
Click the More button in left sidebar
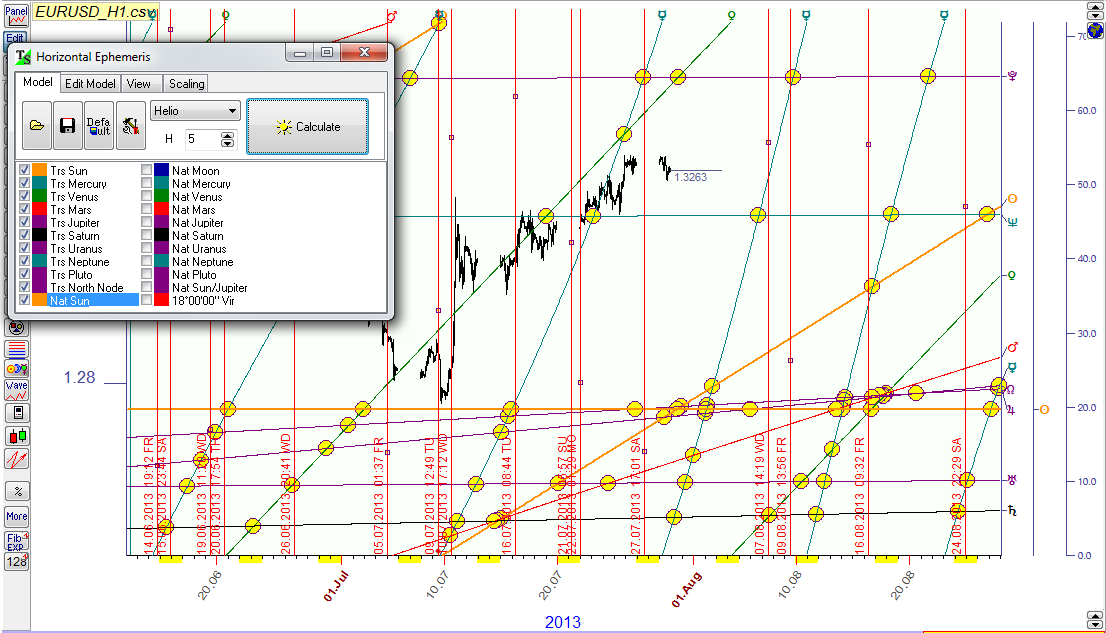coord(16,517)
